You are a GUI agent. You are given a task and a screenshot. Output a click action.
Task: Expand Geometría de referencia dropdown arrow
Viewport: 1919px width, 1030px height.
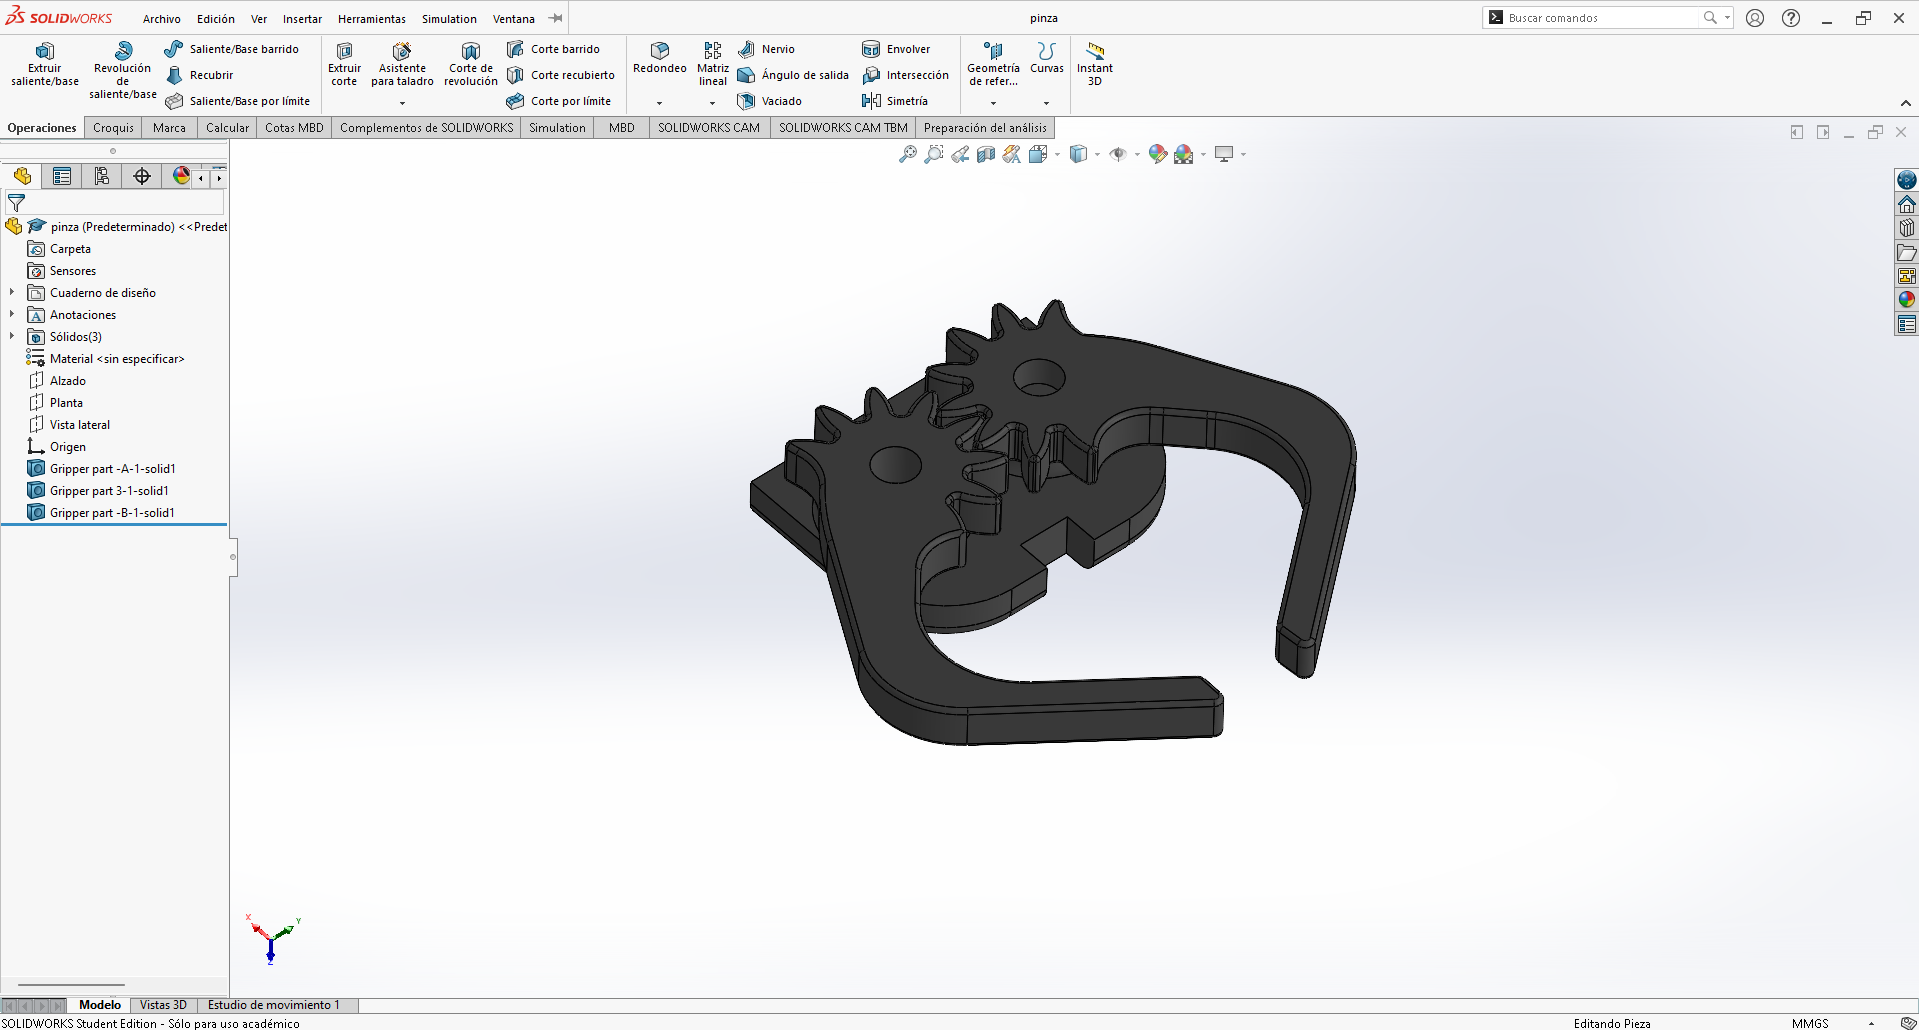(x=993, y=103)
